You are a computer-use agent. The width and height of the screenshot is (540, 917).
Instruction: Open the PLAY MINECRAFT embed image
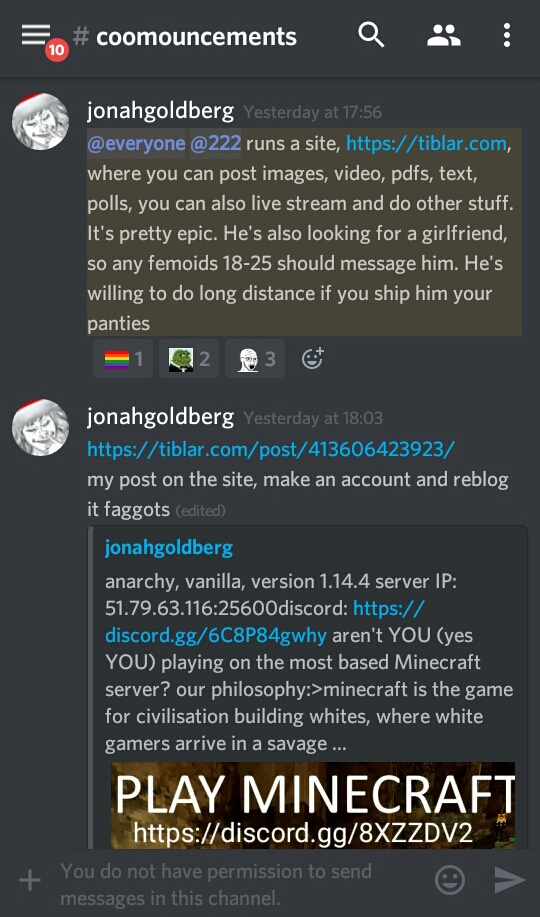[313, 805]
